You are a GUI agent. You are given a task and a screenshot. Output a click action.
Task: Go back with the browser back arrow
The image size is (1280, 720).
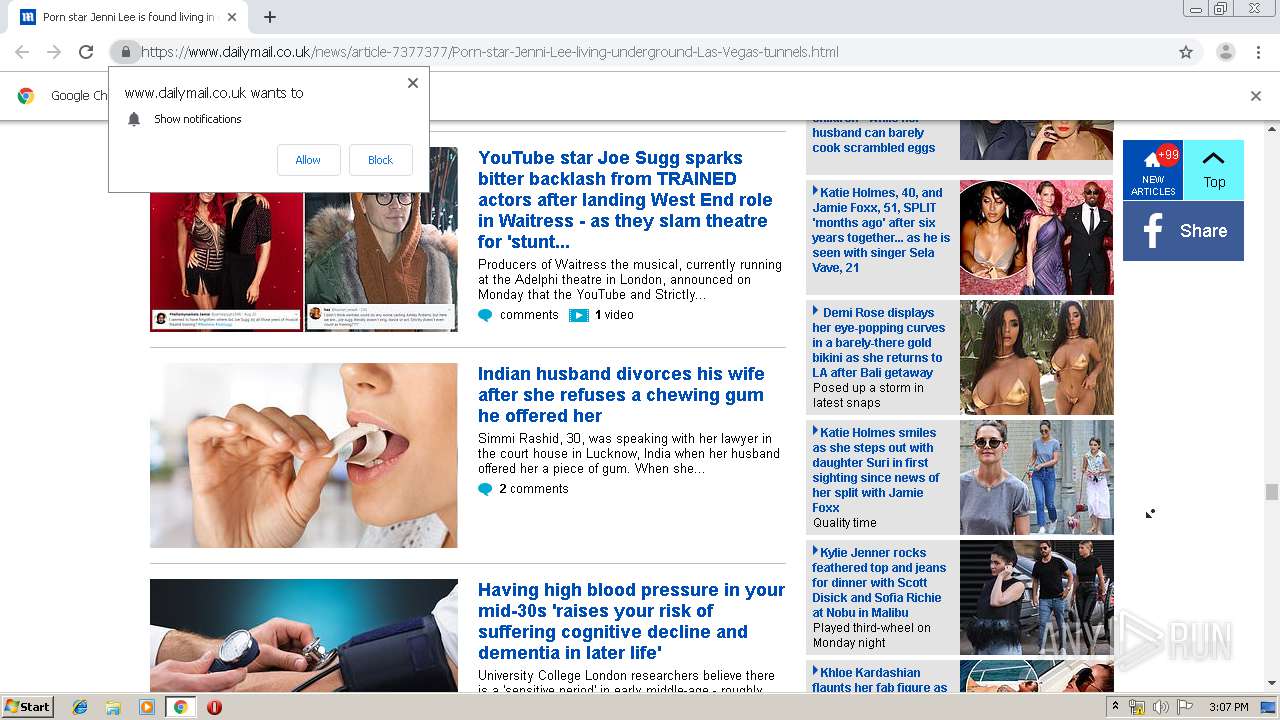click(22, 52)
